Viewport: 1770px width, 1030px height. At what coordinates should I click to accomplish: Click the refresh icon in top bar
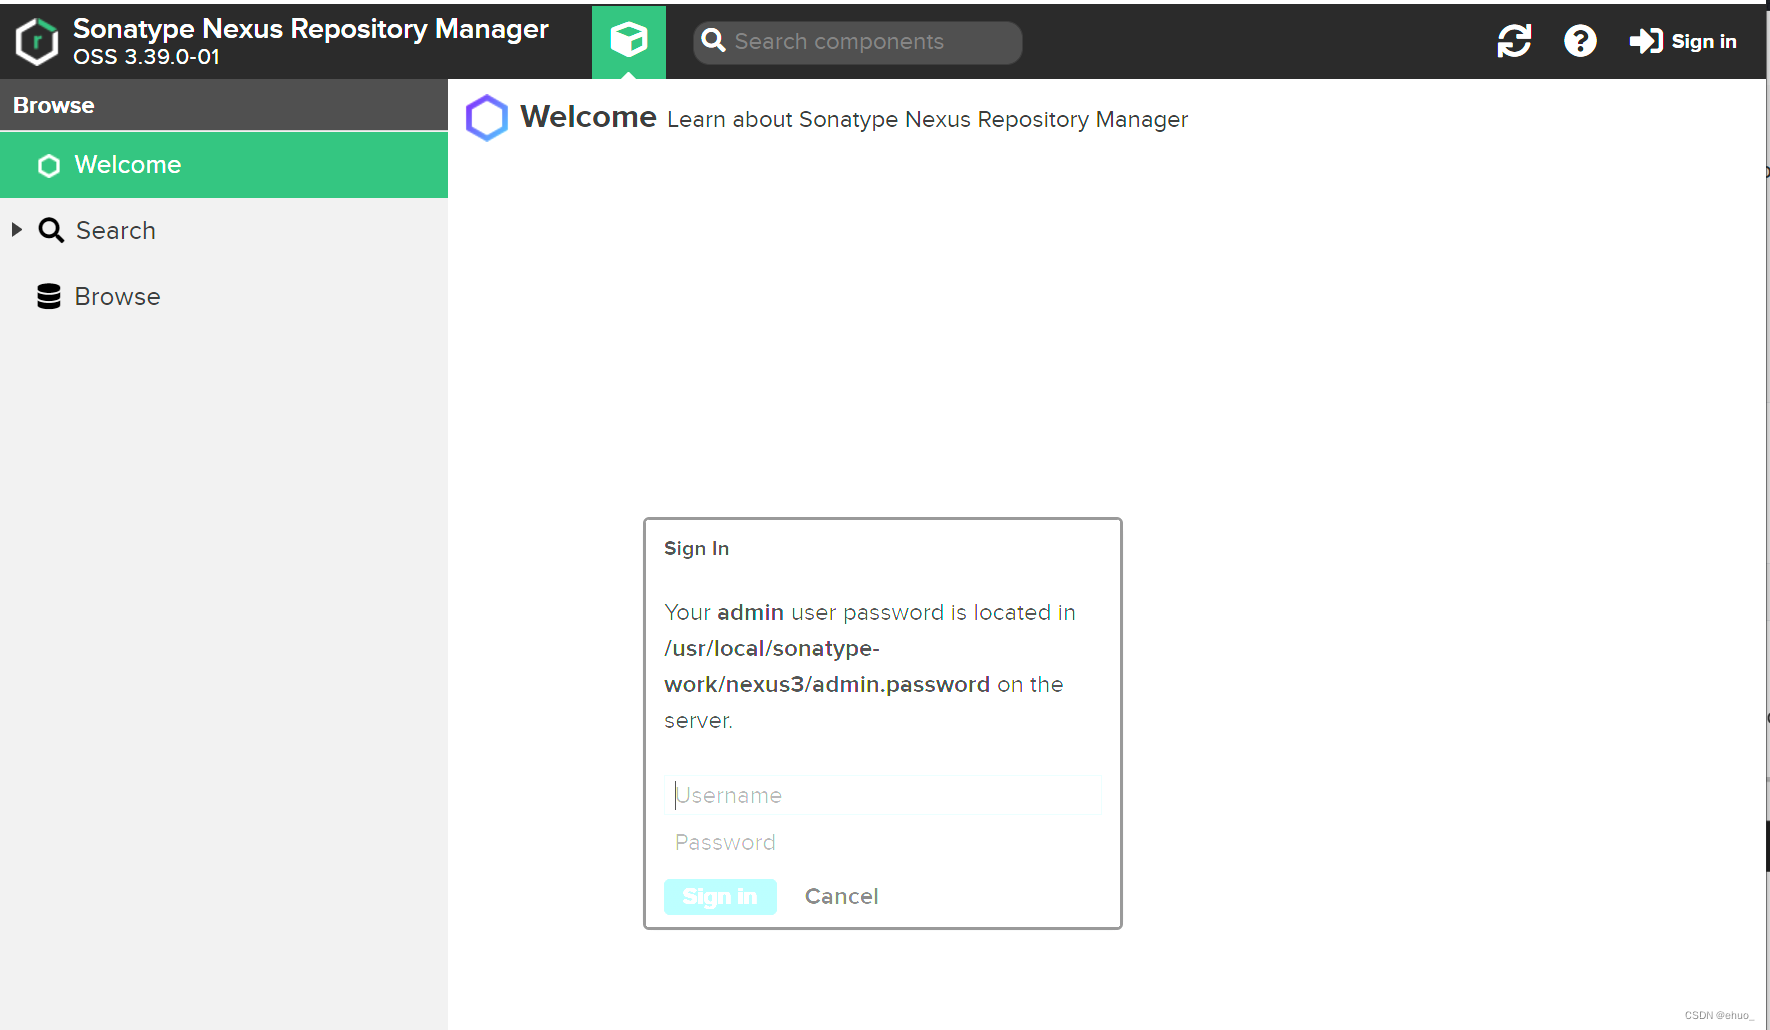click(1514, 41)
